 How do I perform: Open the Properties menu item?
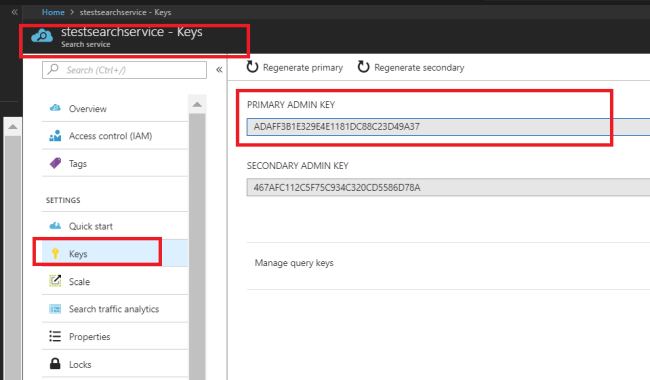coord(115,336)
